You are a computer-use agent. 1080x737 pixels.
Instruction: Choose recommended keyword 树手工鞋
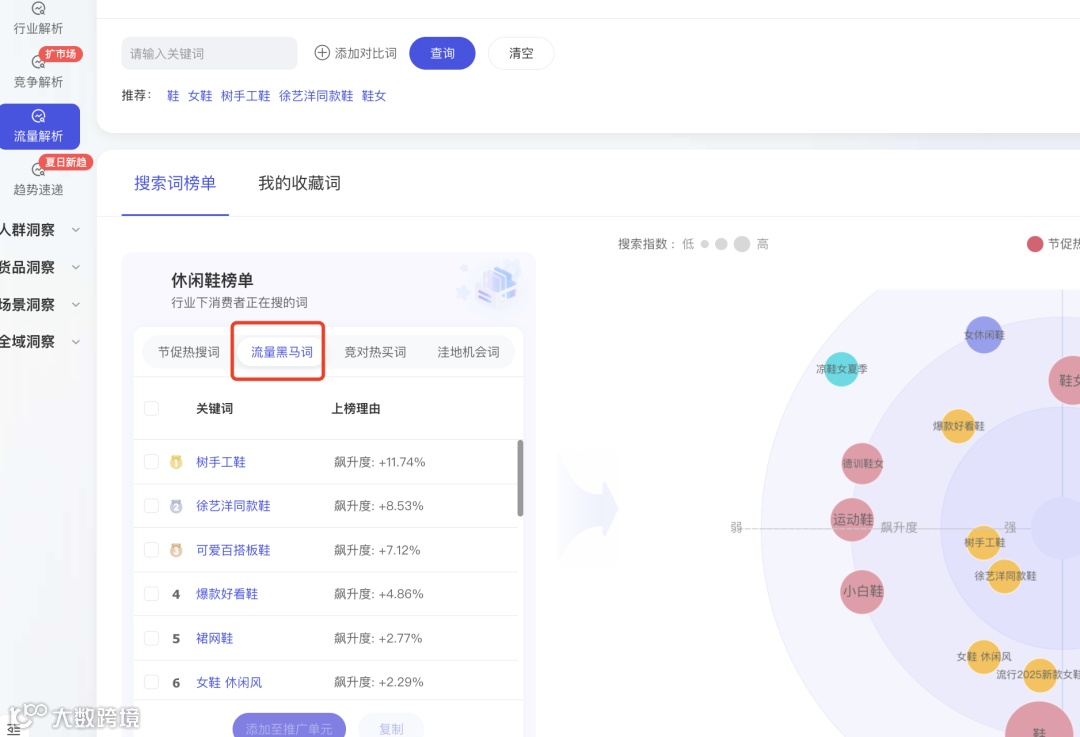click(245, 96)
